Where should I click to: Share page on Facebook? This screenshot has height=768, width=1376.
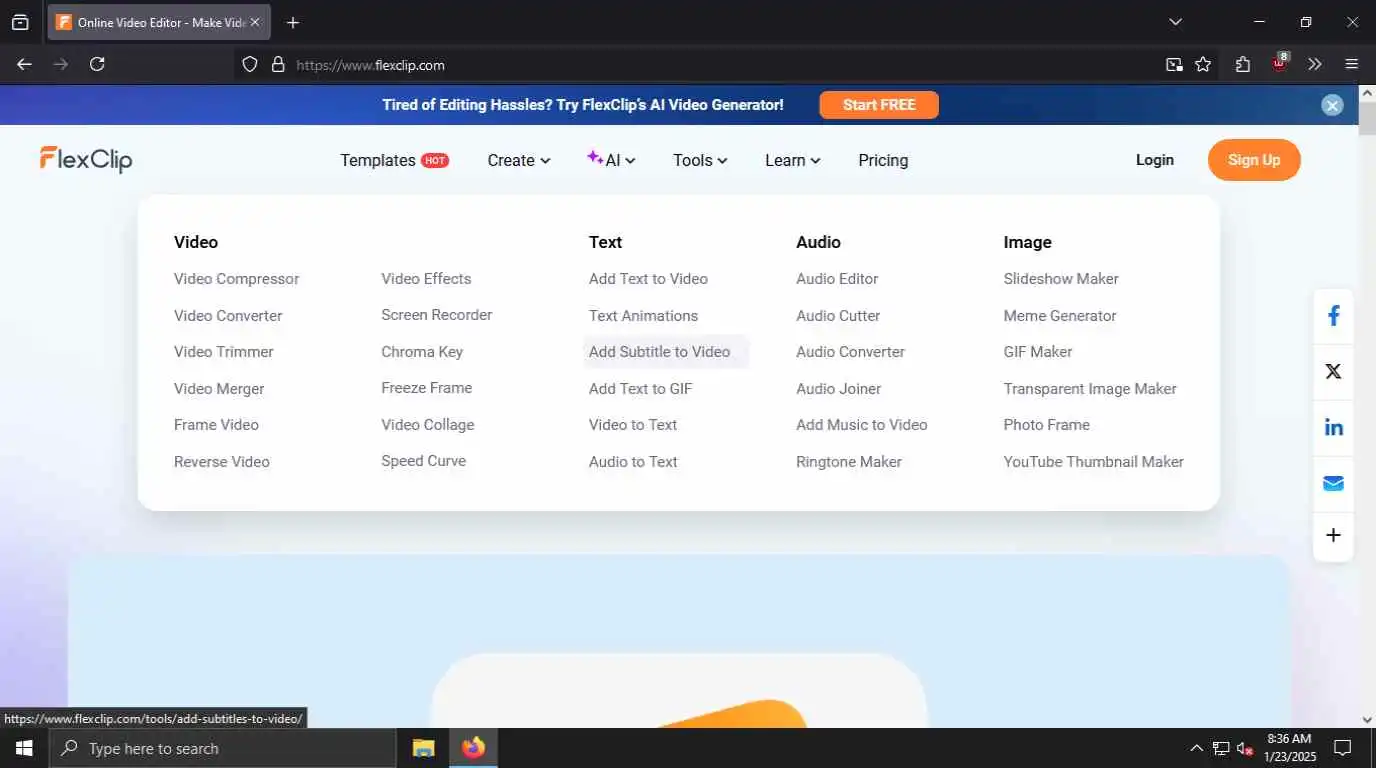(x=1333, y=317)
